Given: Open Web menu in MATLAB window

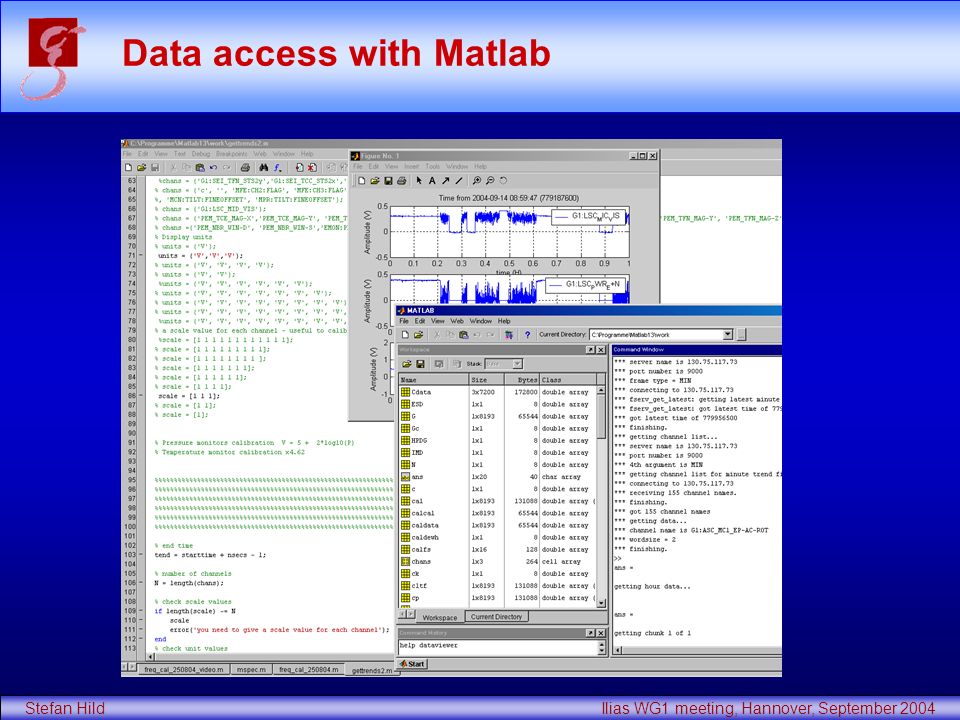Looking at the screenshot, I should 457,321.
